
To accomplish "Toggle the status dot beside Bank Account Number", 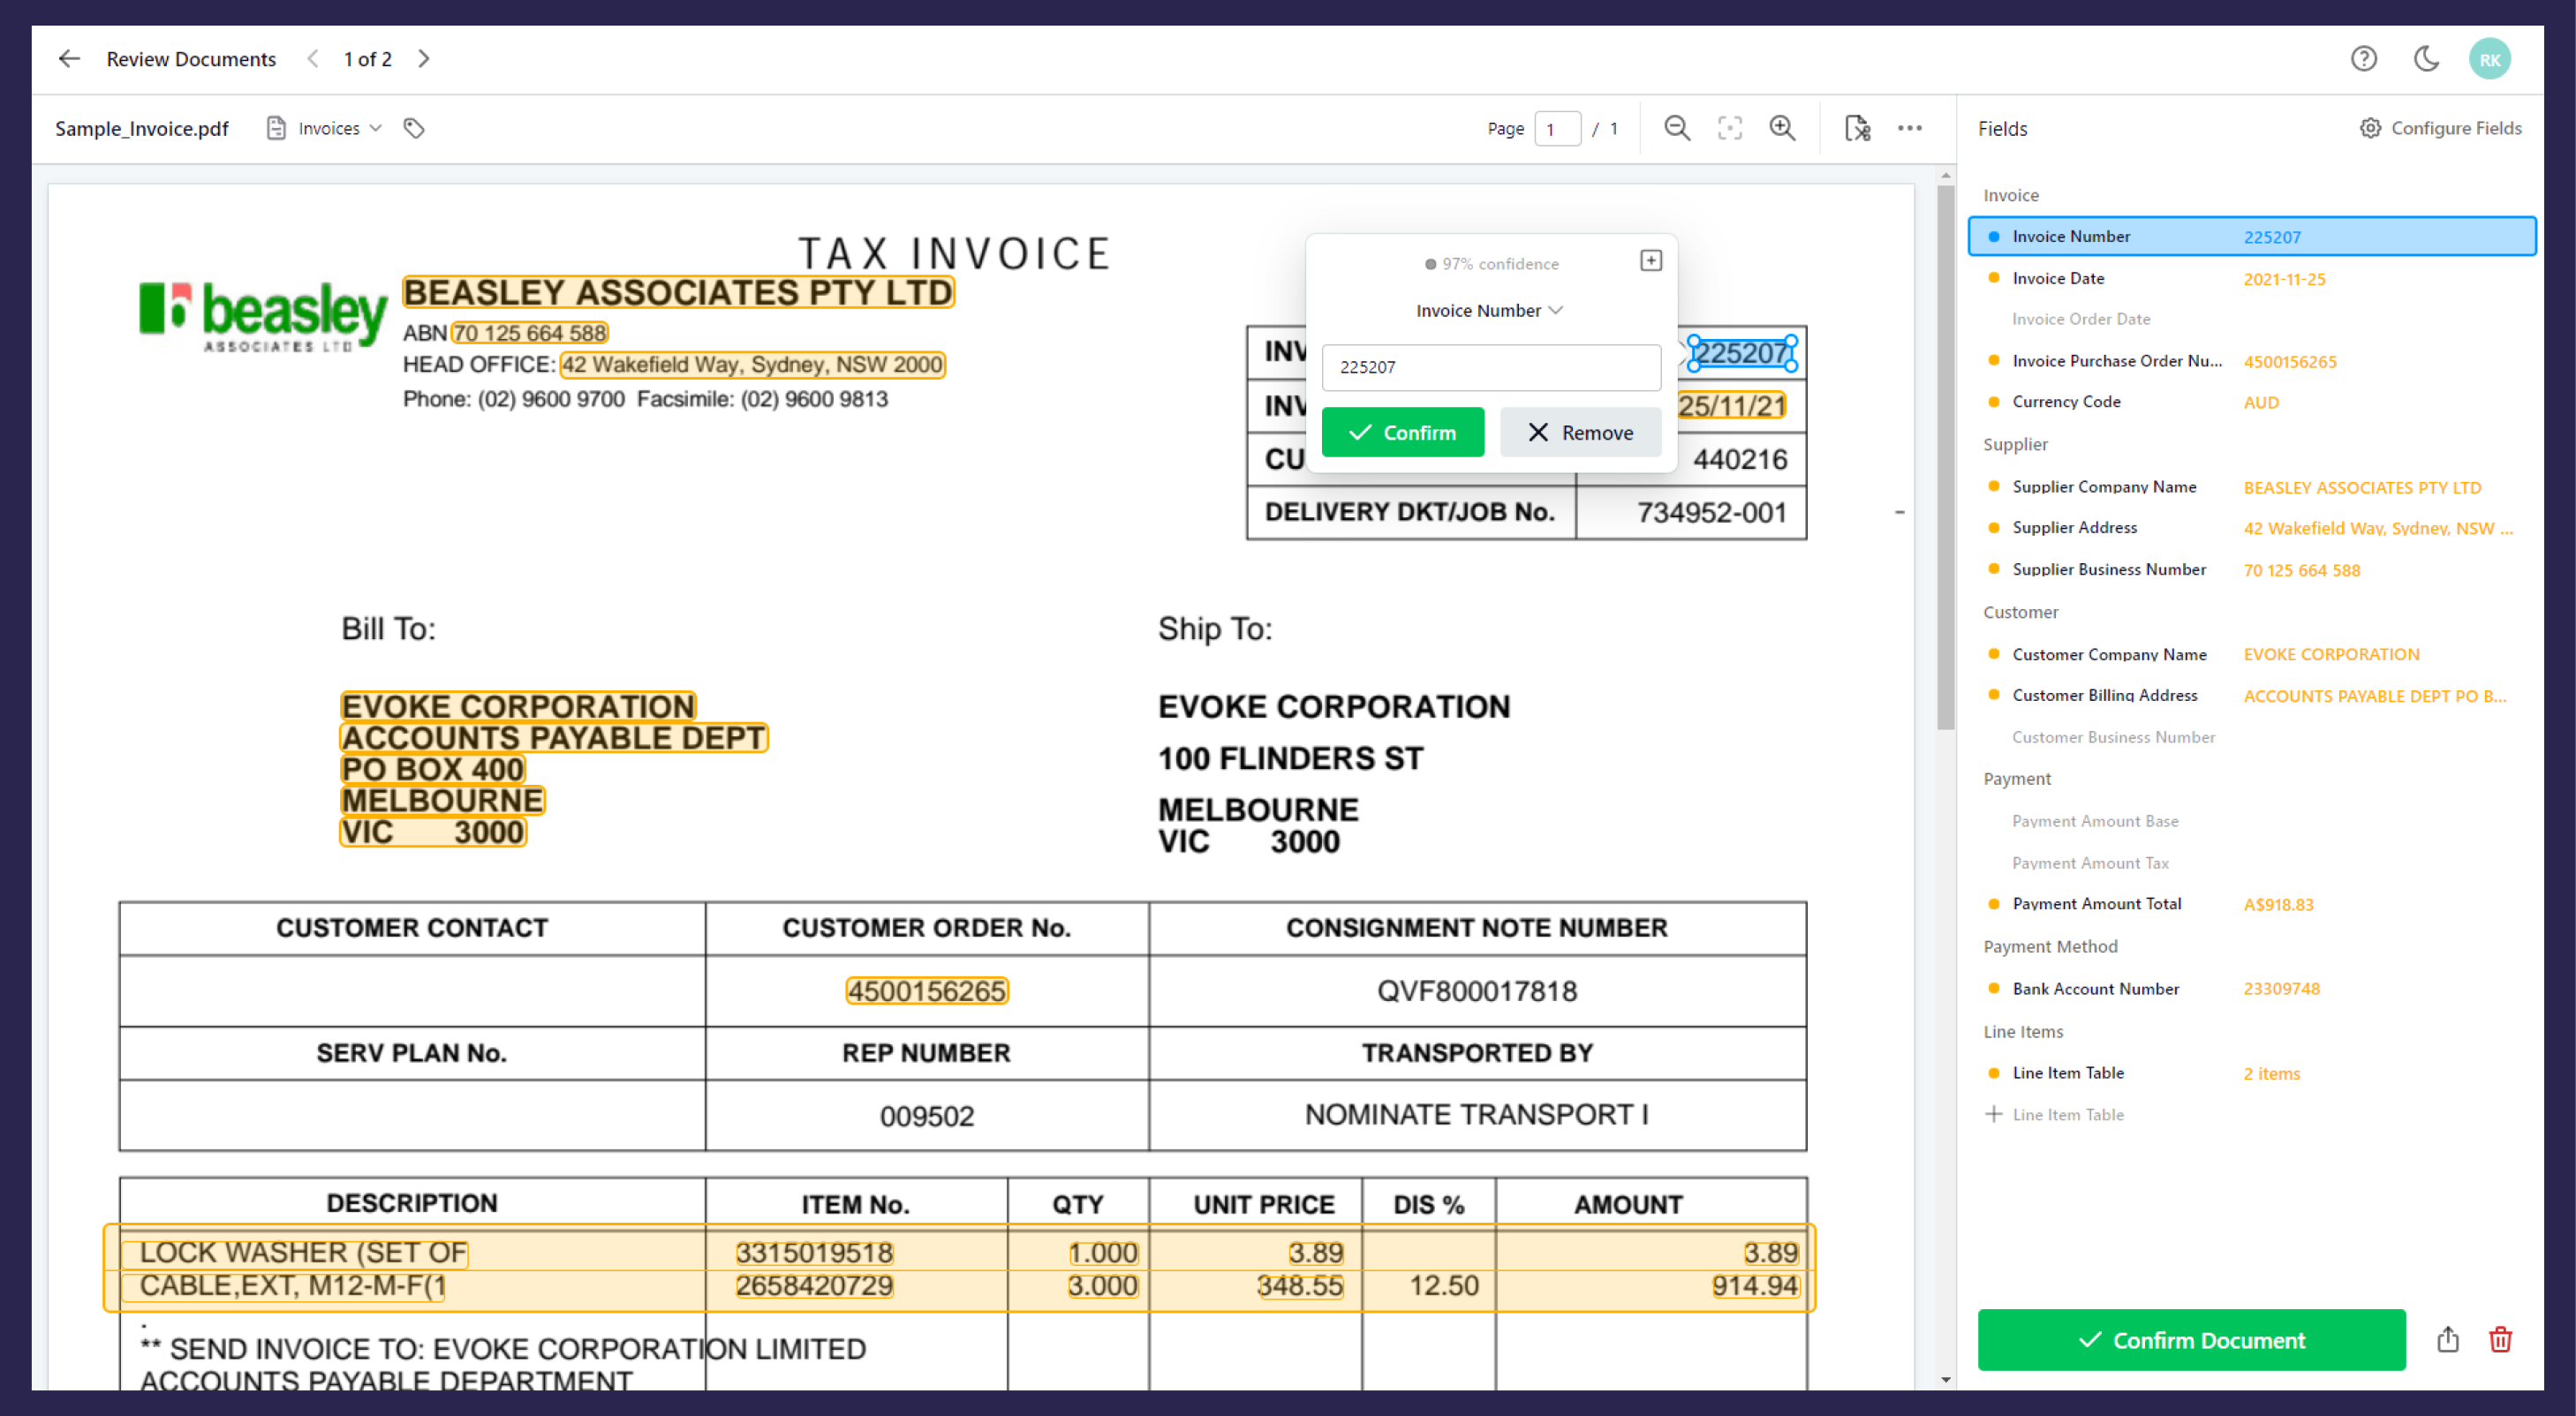I will 1994,988.
